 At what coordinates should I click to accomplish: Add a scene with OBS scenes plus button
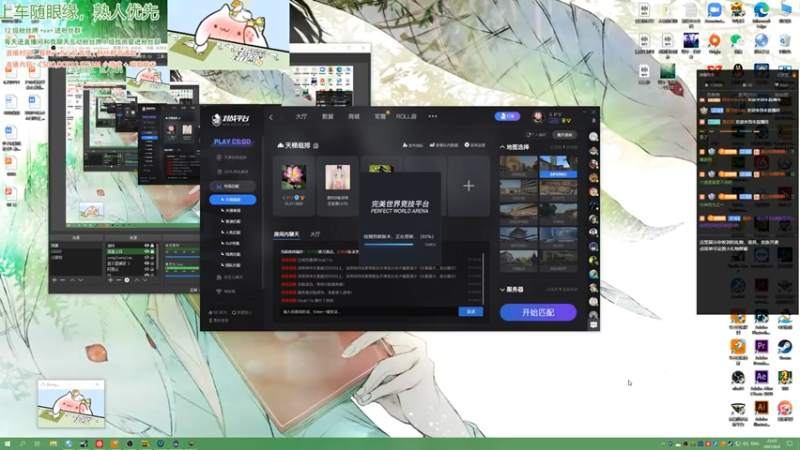pyautogui.click(x=54, y=280)
